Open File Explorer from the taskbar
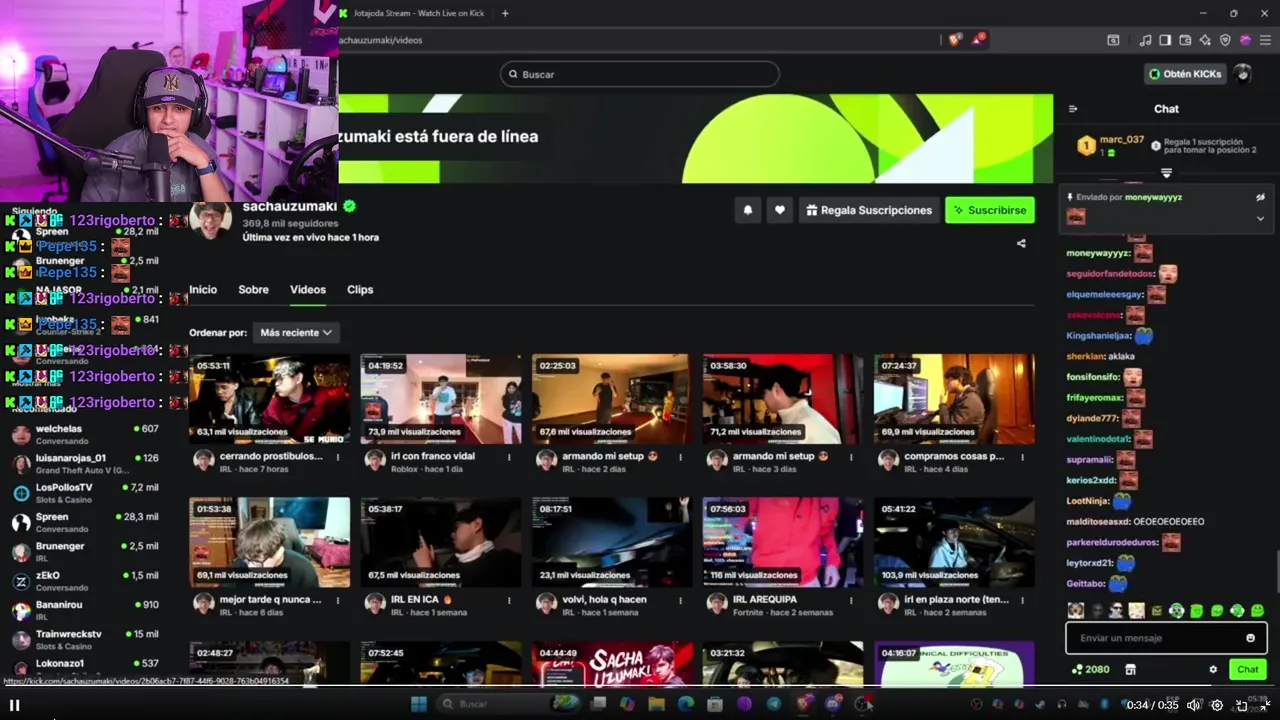 click(x=656, y=704)
